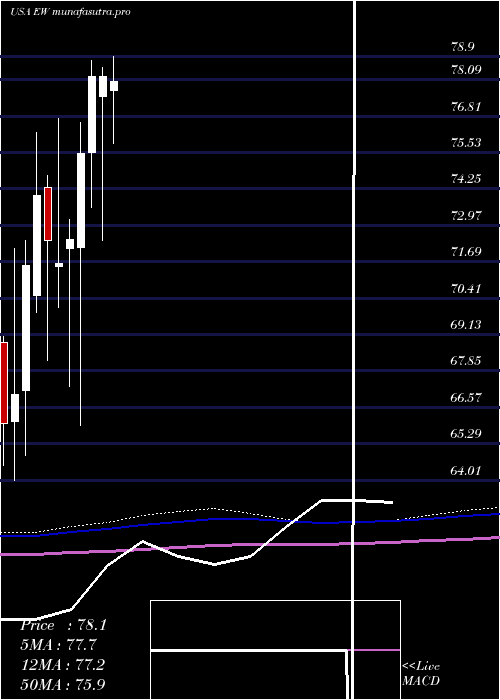Click the 65.29 price axis label
The height and width of the screenshot is (700, 500).
(x=467, y=433)
